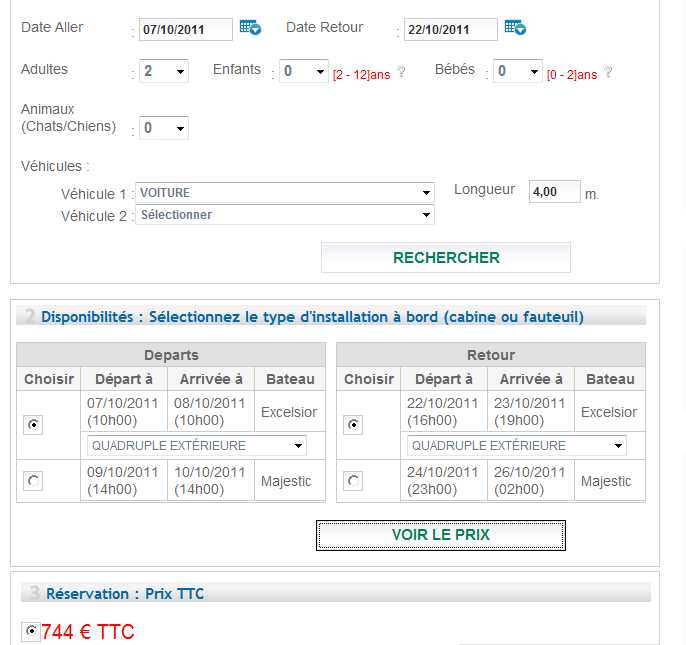Open the Adultes count dropdown

[164, 71]
